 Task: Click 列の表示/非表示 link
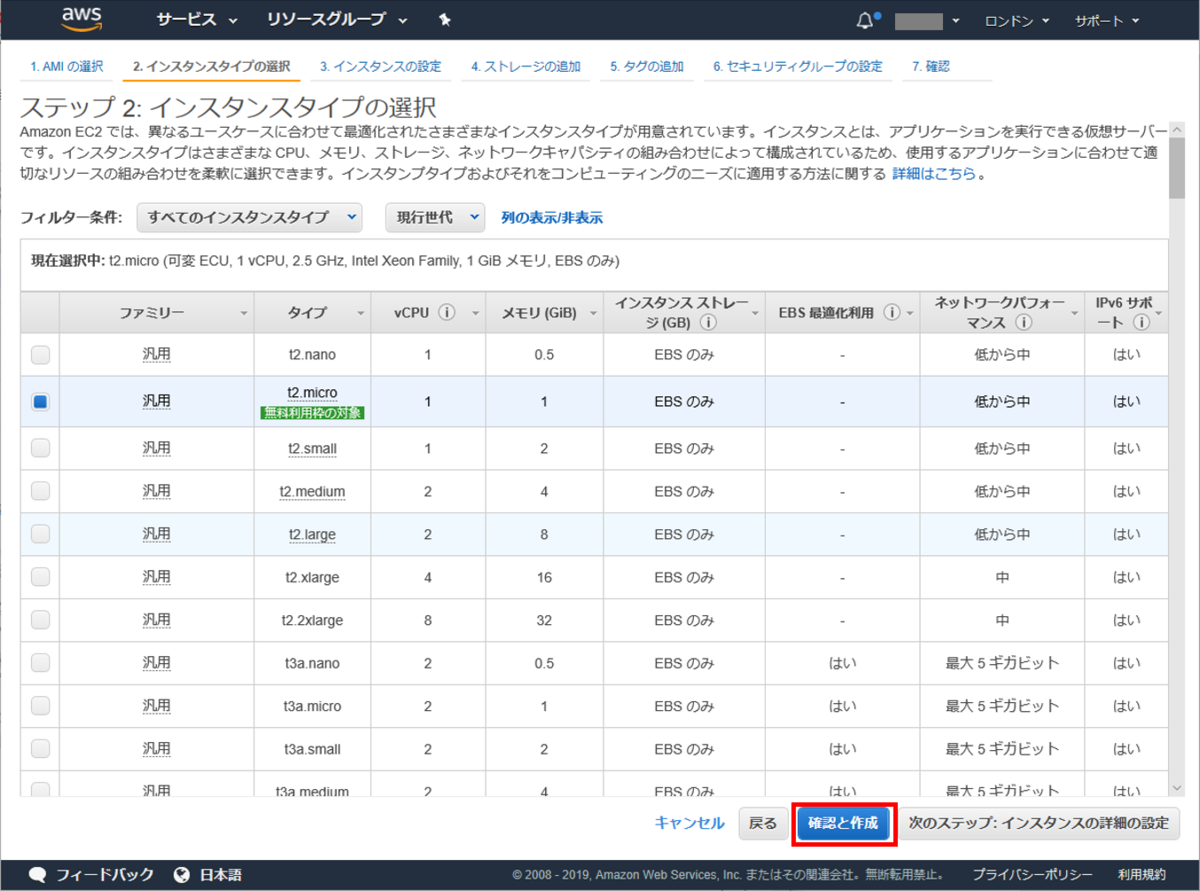point(552,217)
